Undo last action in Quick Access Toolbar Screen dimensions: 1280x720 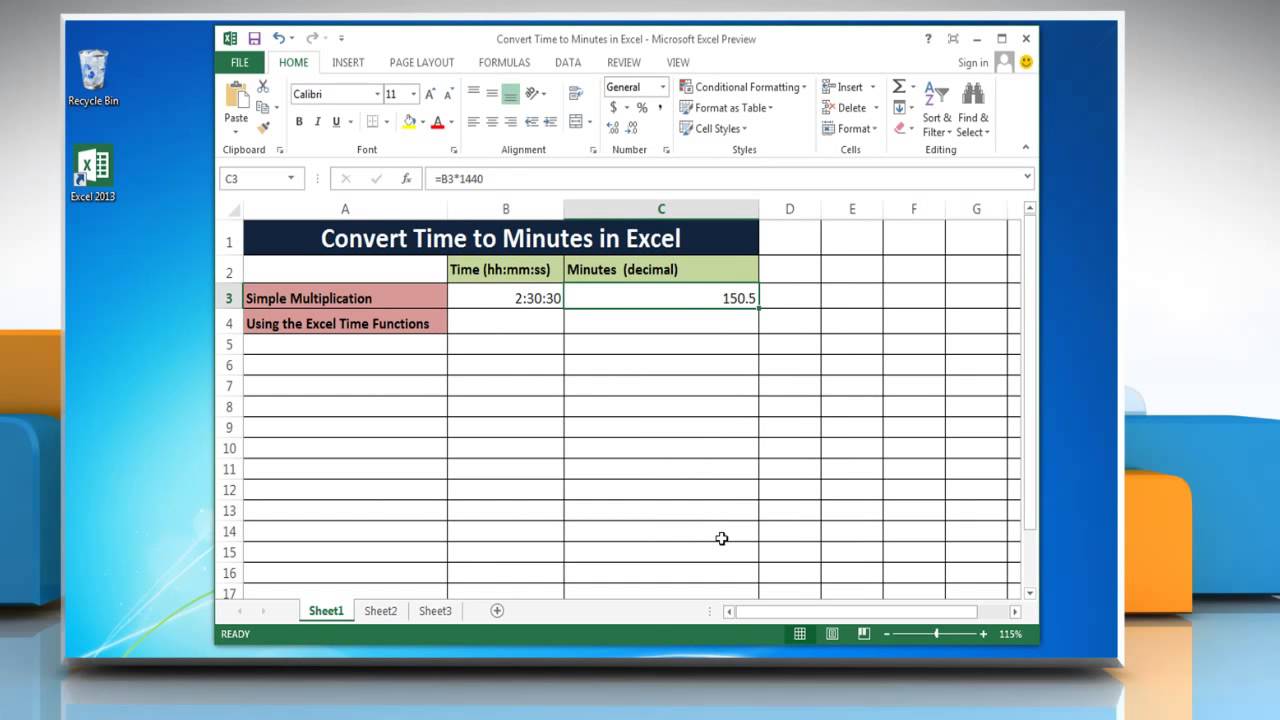pos(279,39)
